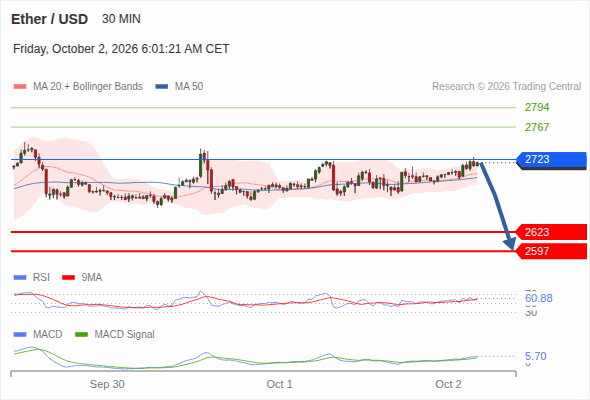Click the 30 MIN timeframe label
This screenshot has height=400, width=590.
click(x=121, y=19)
